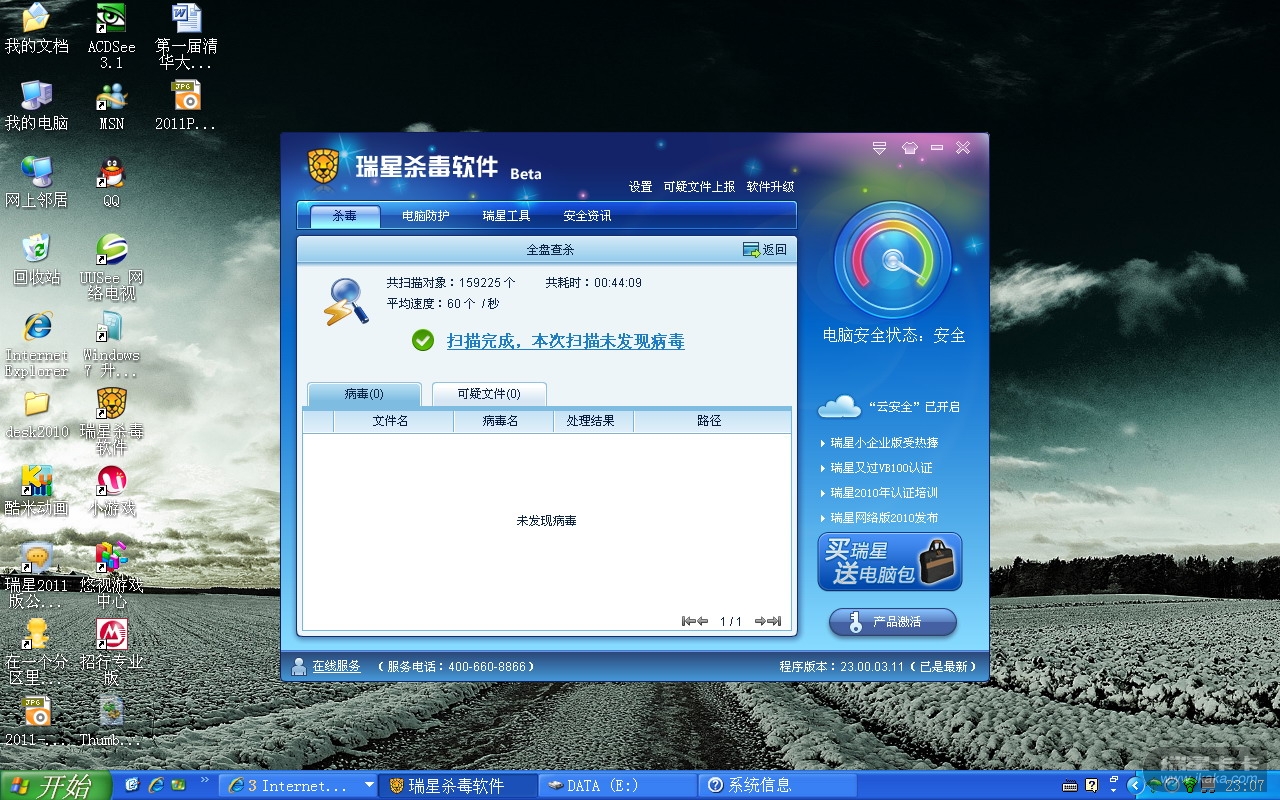Select the 2011-... JPG file icon
Screen dimensions: 1280x800
36,722
